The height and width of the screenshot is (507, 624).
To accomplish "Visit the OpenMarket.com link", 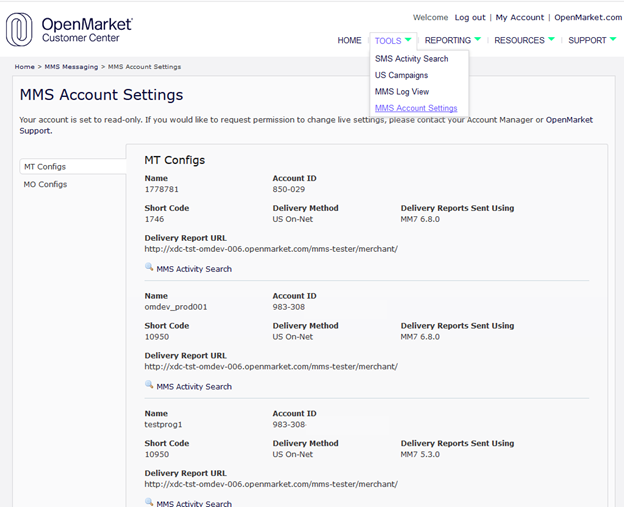I will [588, 18].
